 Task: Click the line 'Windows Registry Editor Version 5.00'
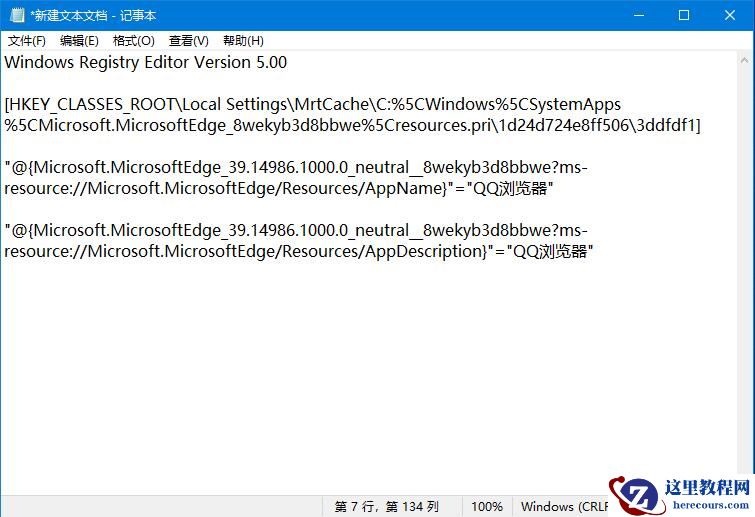click(x=146, y=63)
